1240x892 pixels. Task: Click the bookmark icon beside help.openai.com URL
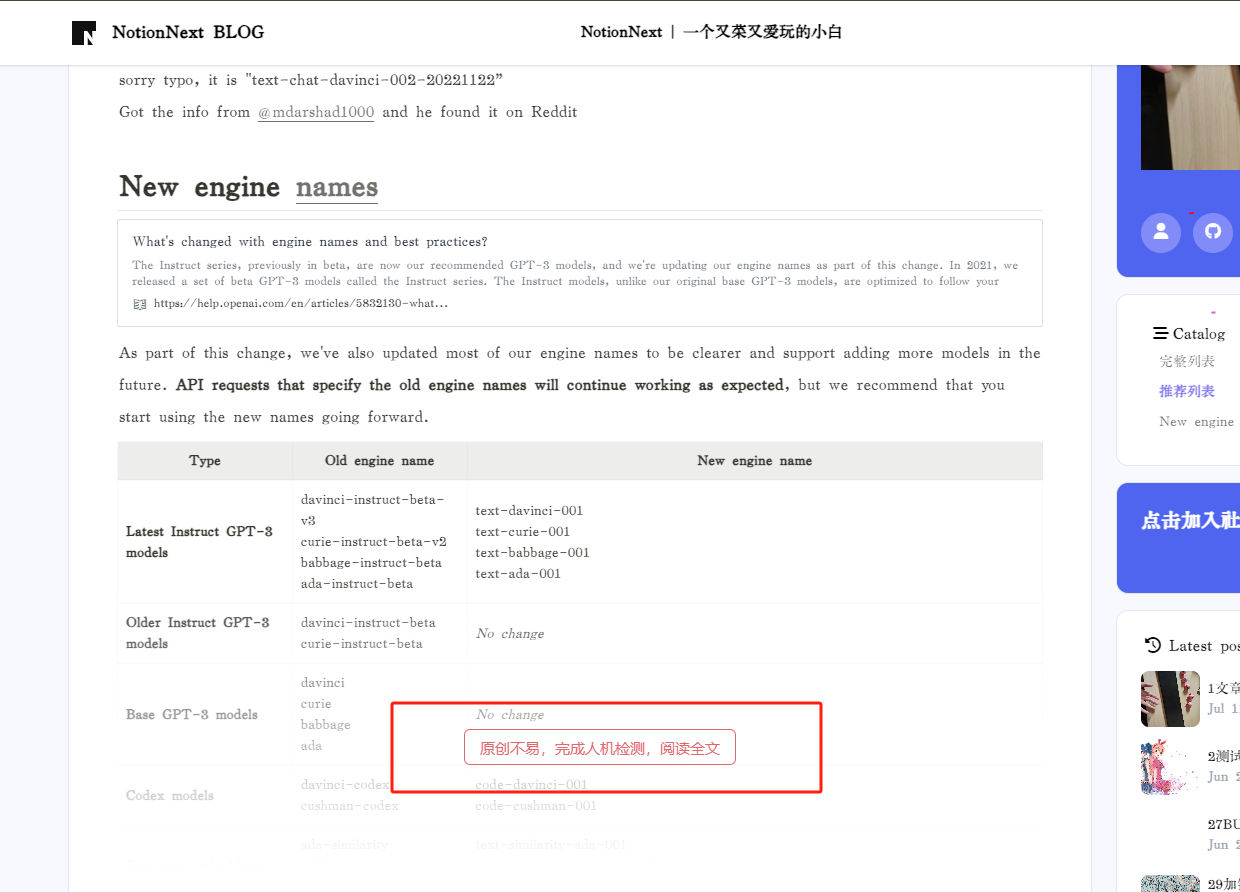[140, 303]
